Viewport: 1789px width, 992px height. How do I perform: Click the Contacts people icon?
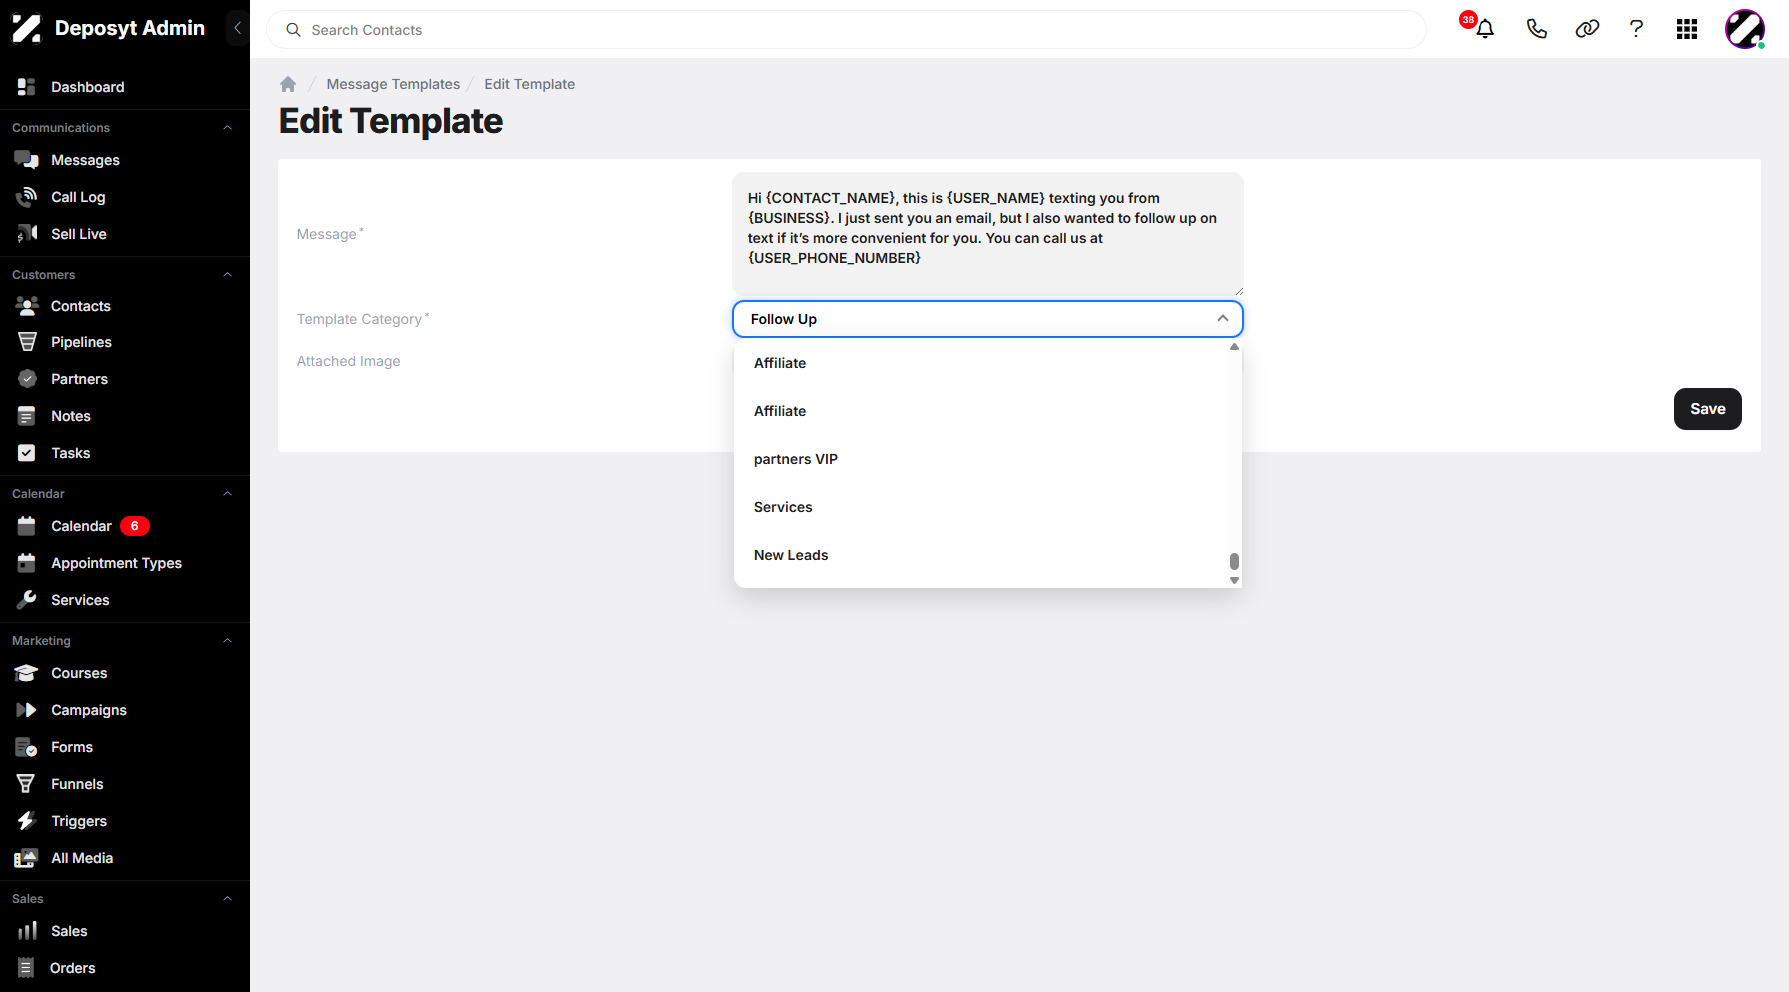[27, 306]
